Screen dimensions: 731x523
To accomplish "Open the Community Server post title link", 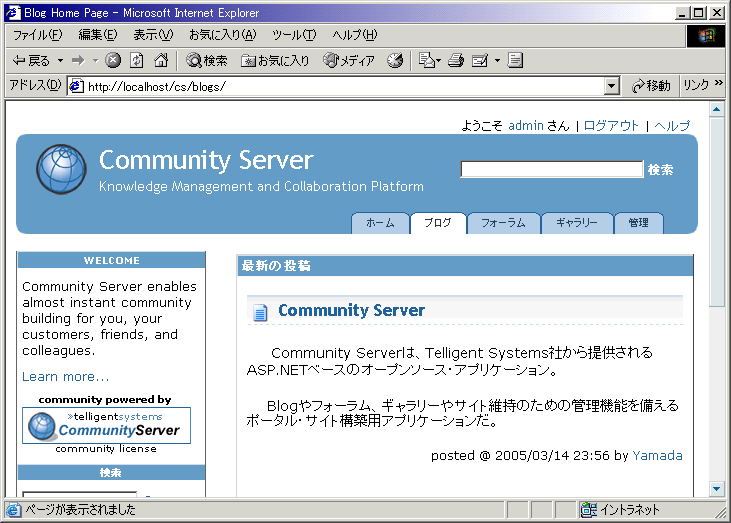I will 351,310.
